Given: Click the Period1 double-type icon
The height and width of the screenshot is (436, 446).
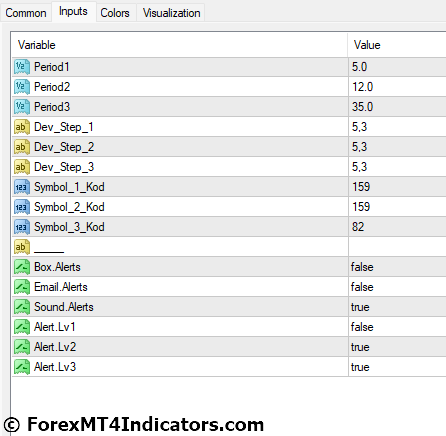Looking at the screenshot, I should (22, 67).
